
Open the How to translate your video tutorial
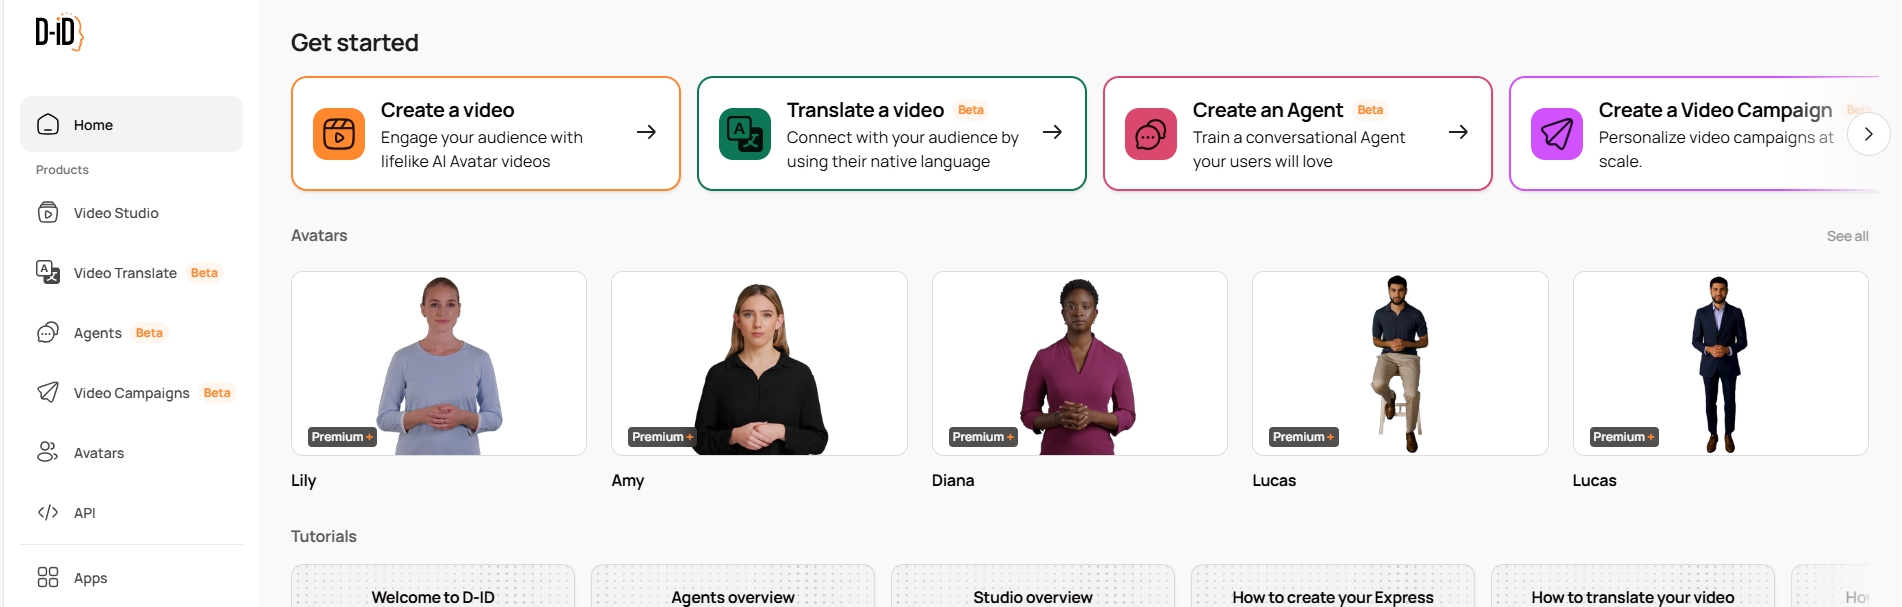[x=1633, y=586]
